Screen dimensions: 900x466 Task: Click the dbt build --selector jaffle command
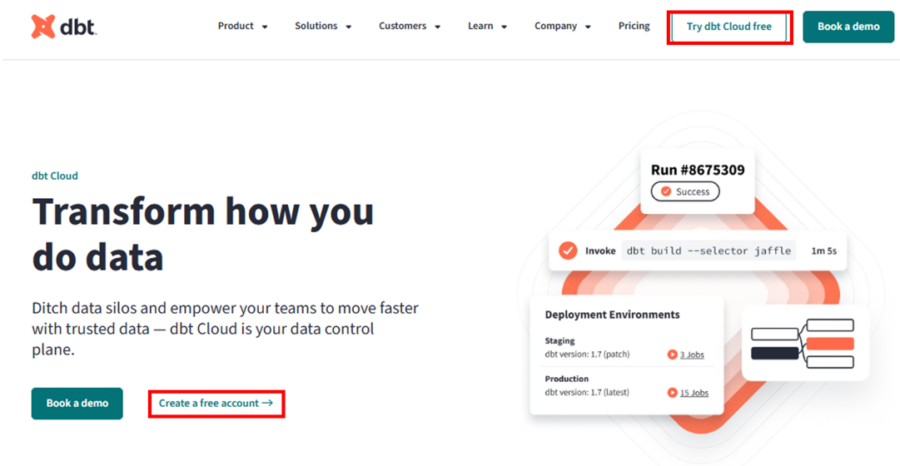[x=709, y=251]
